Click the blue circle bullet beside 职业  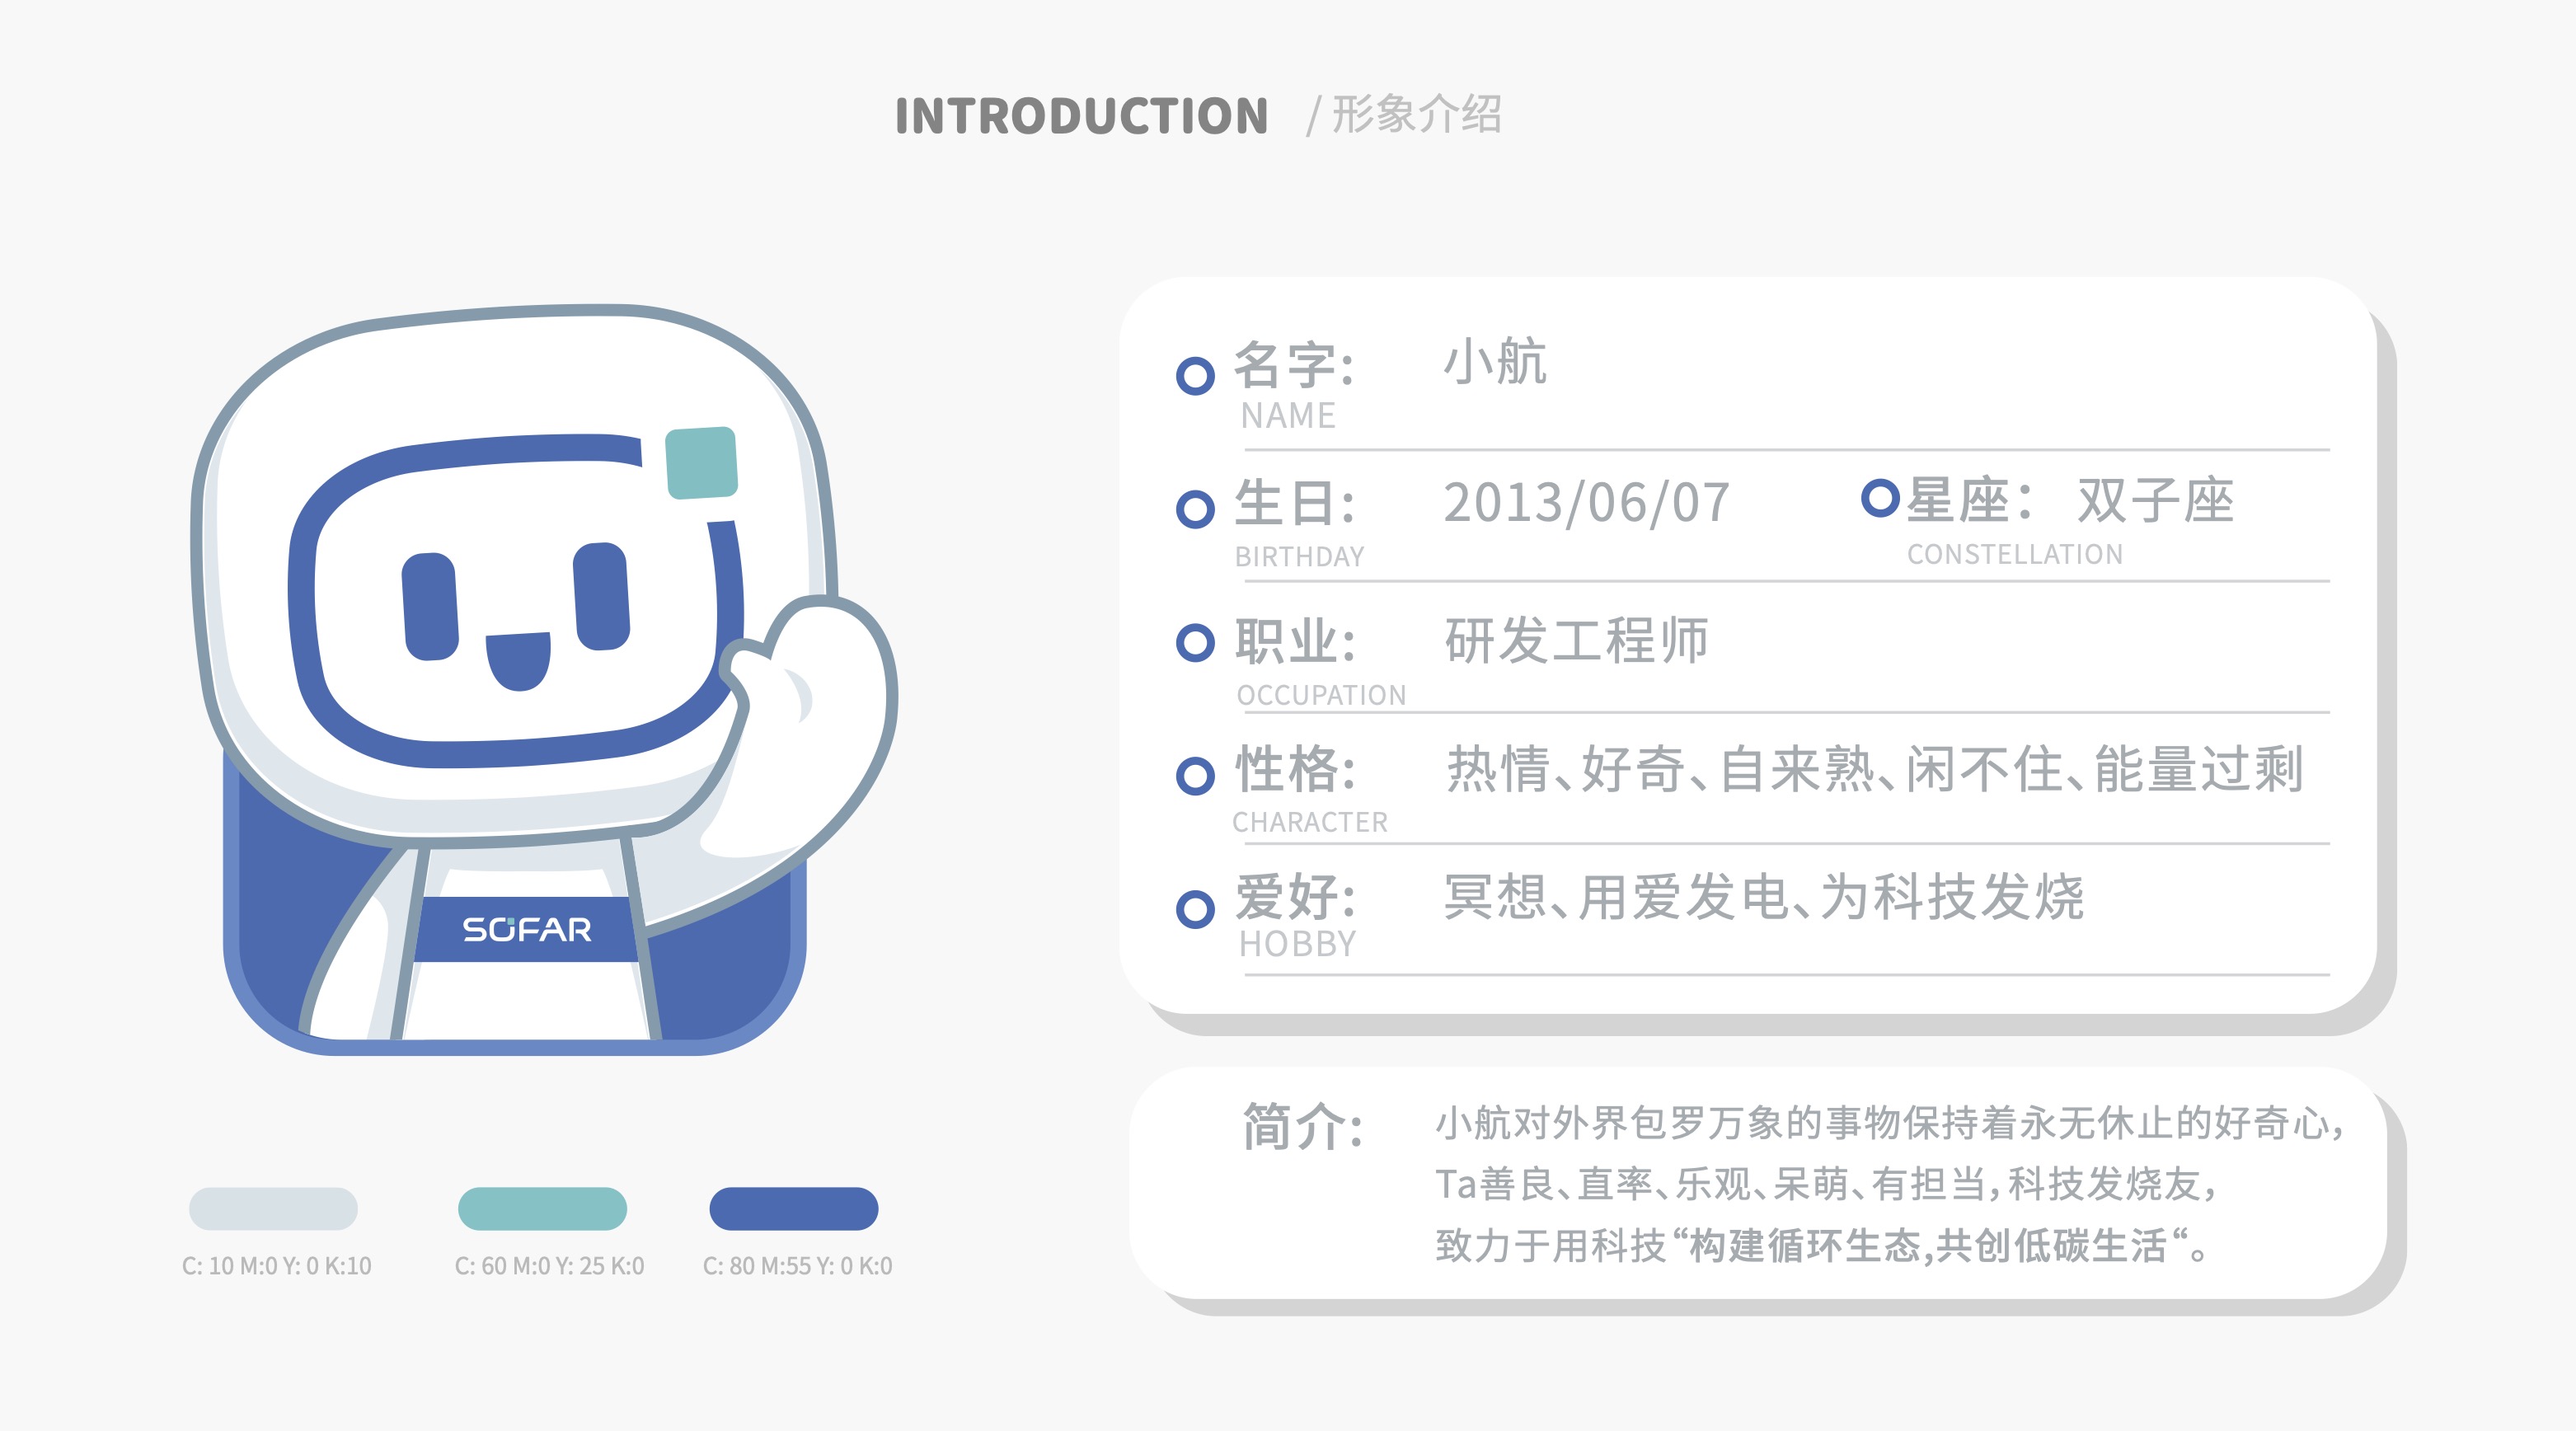[1195, 642]
